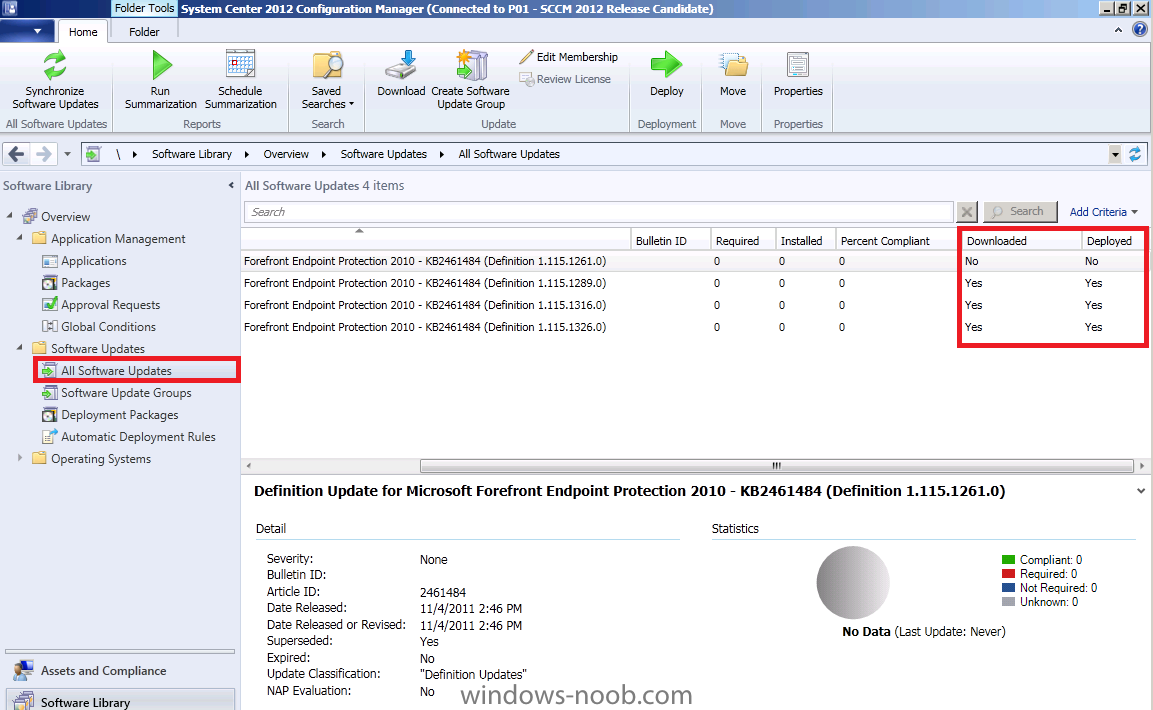The width and height of the screenshot is (1153, 710).
Task: Select Applications in the tree
Action: pyautogui.click(x=85, y=261)
